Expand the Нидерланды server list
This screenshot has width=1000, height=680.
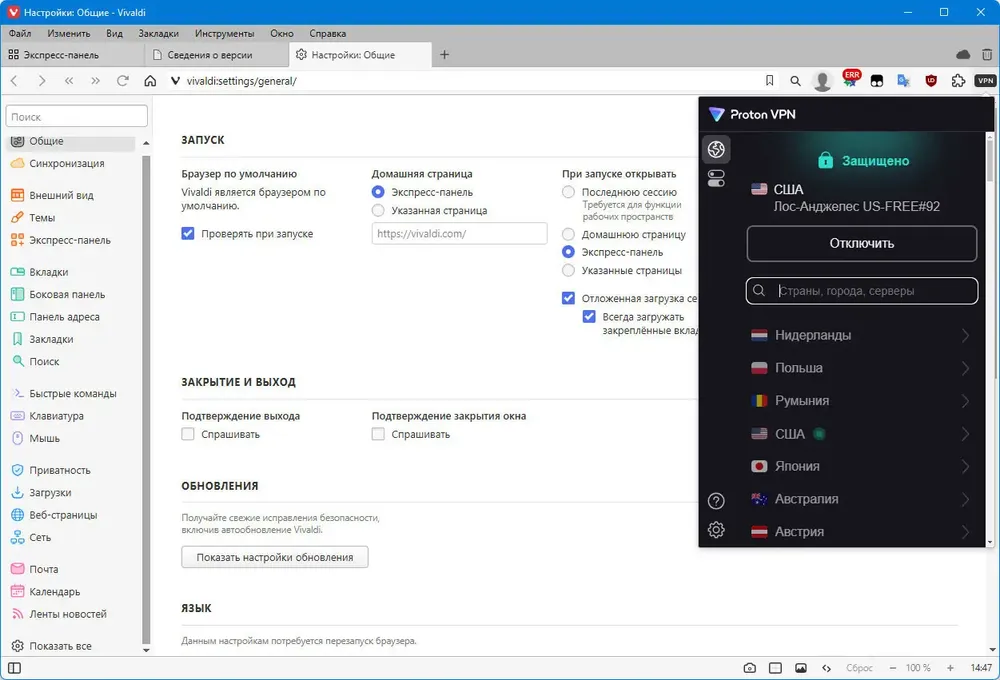pyautogui.click(x=965, y=336)
